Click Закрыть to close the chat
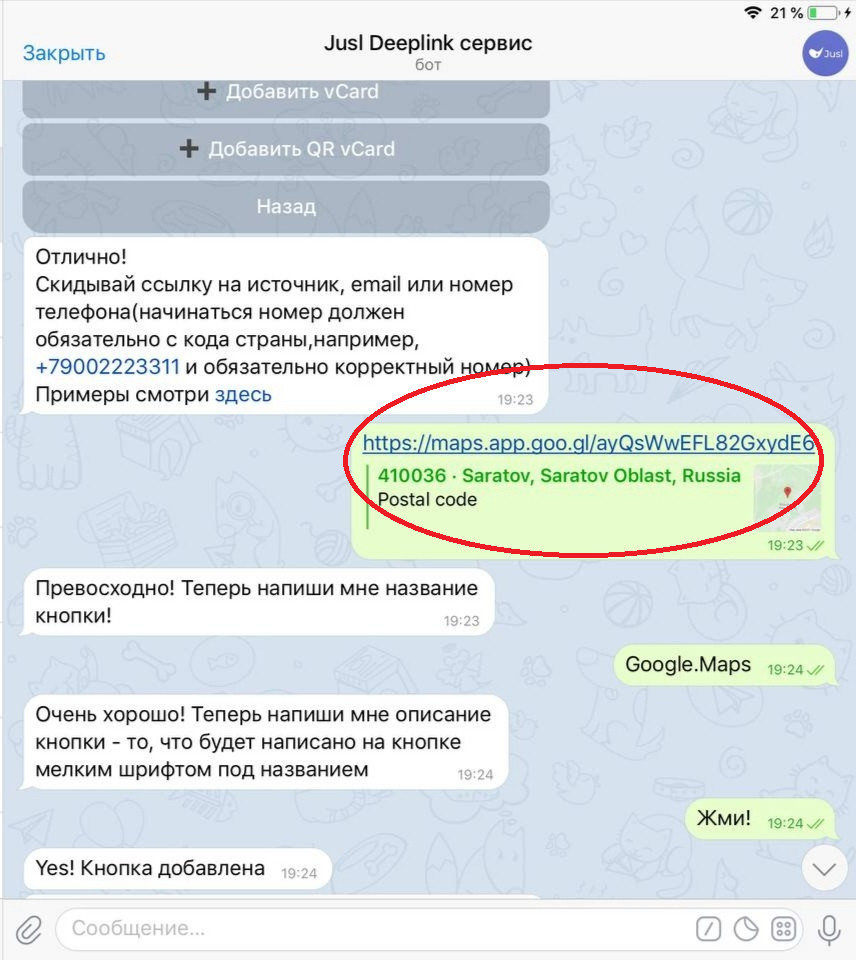The height and width of the screenshot is (960, 856). coord(64,53)
